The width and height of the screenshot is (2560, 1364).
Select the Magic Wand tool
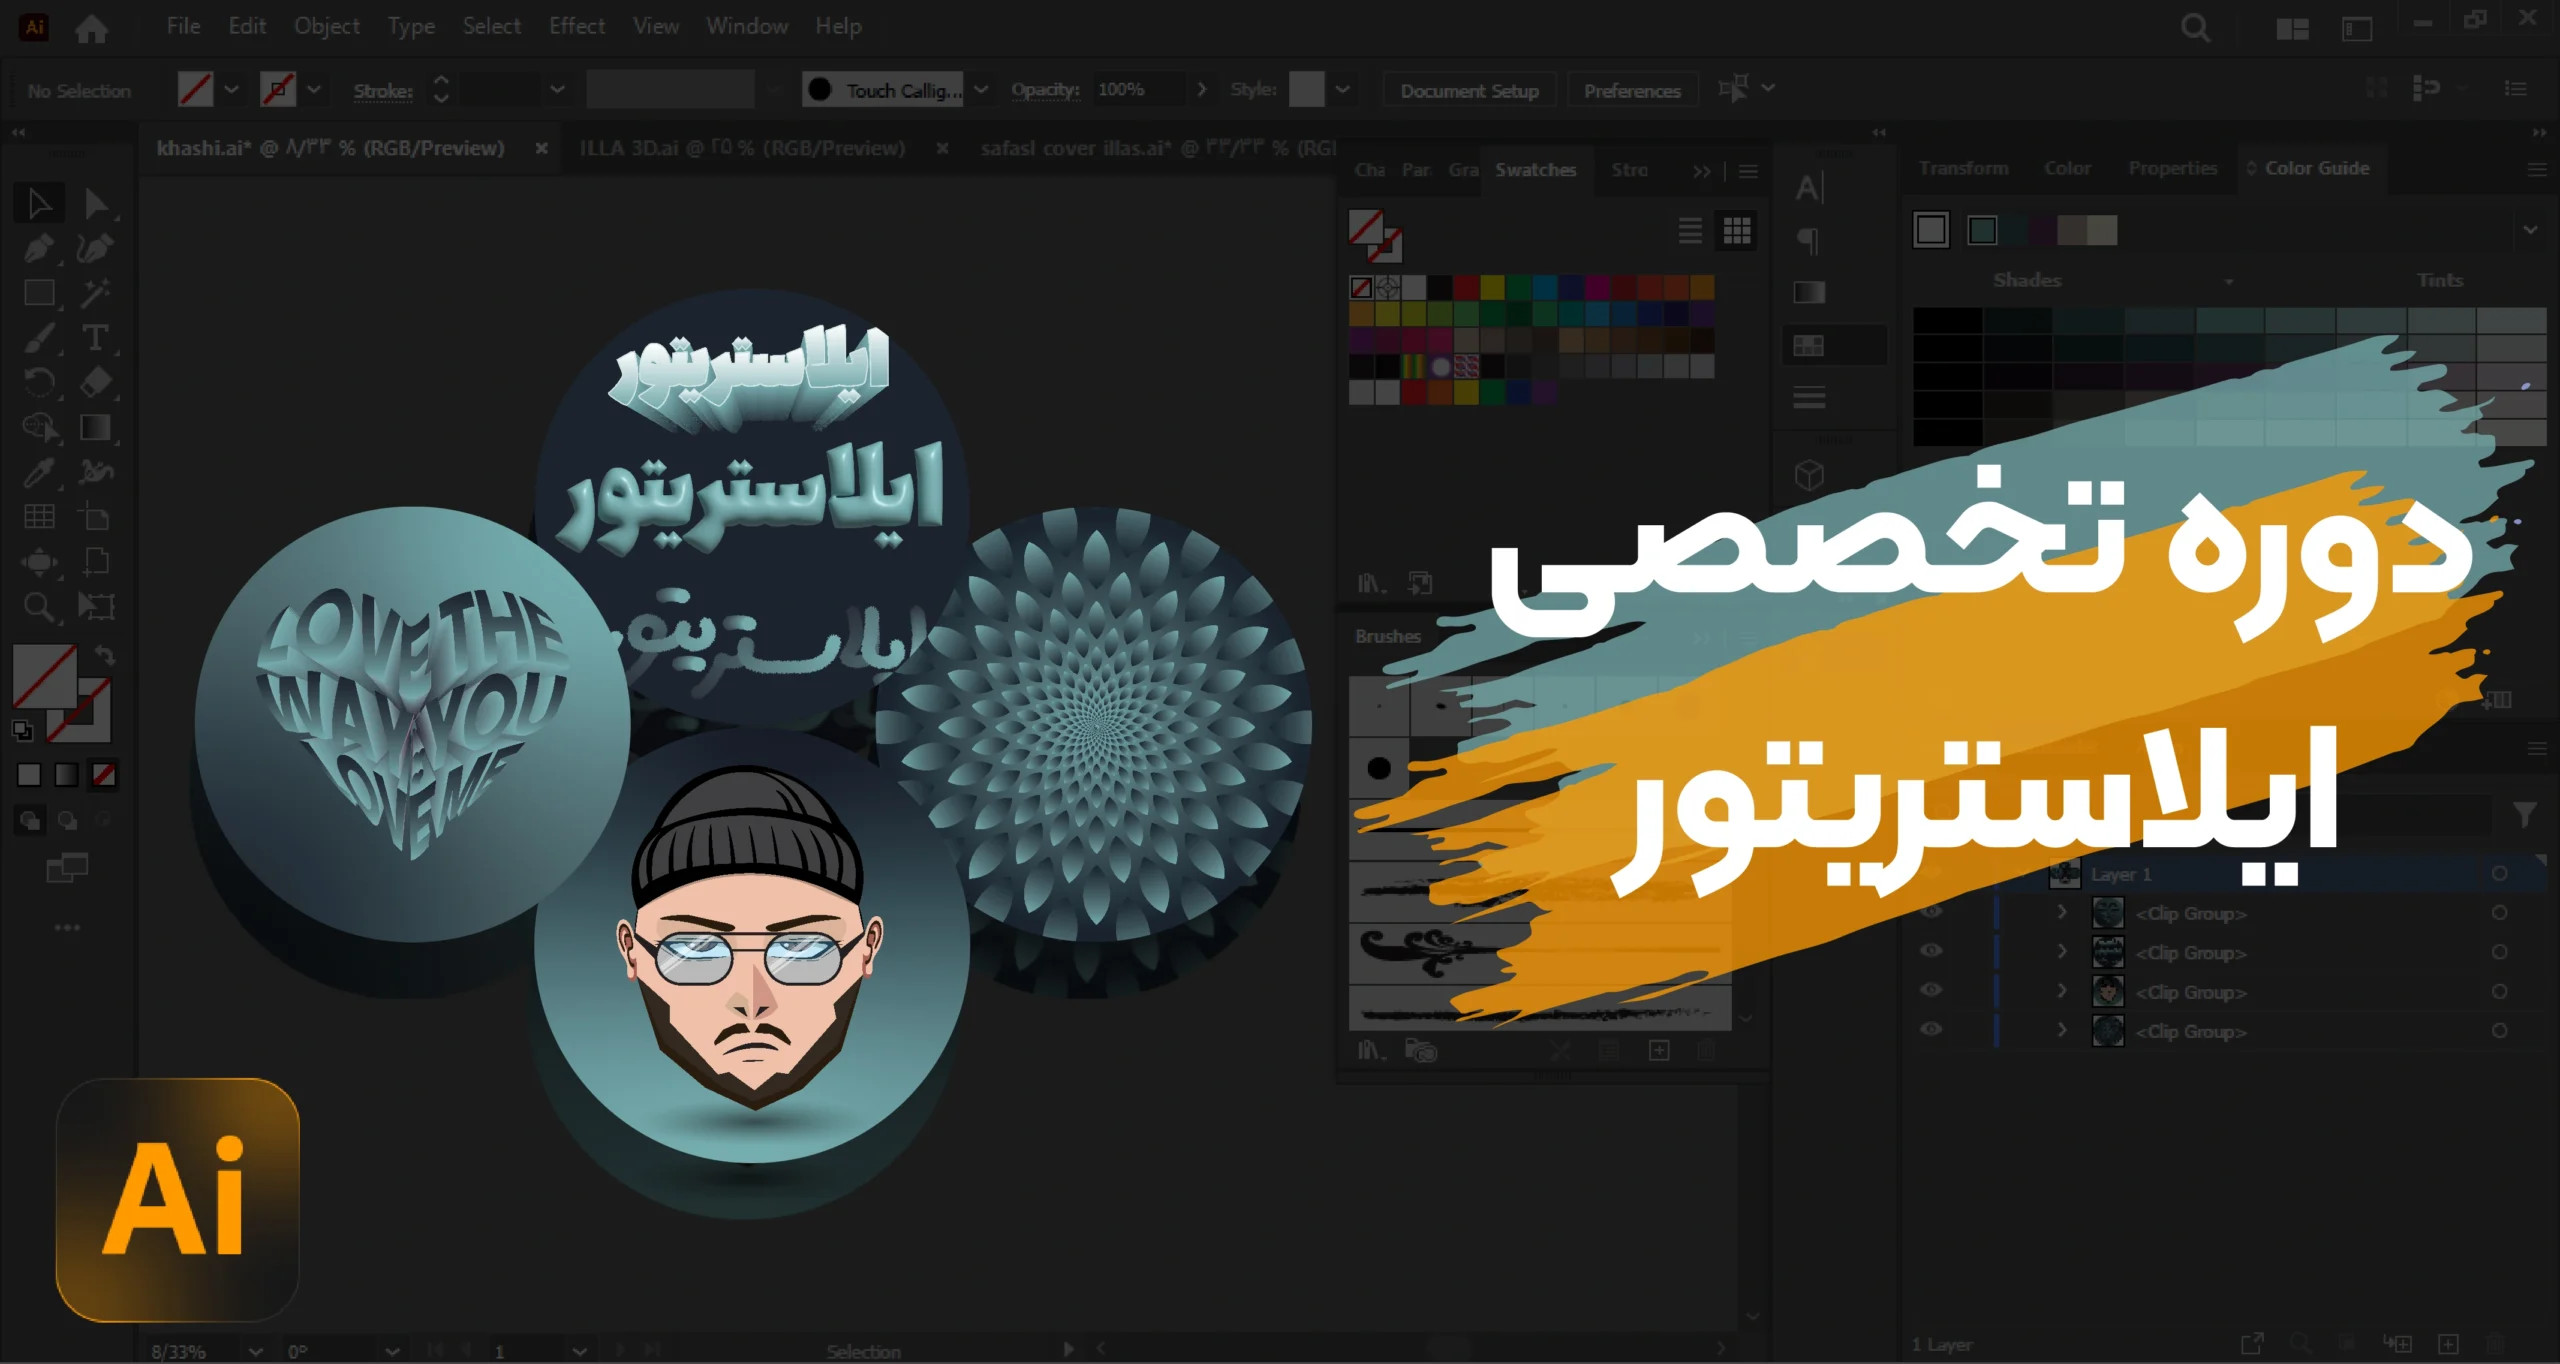tap(96, 293)
